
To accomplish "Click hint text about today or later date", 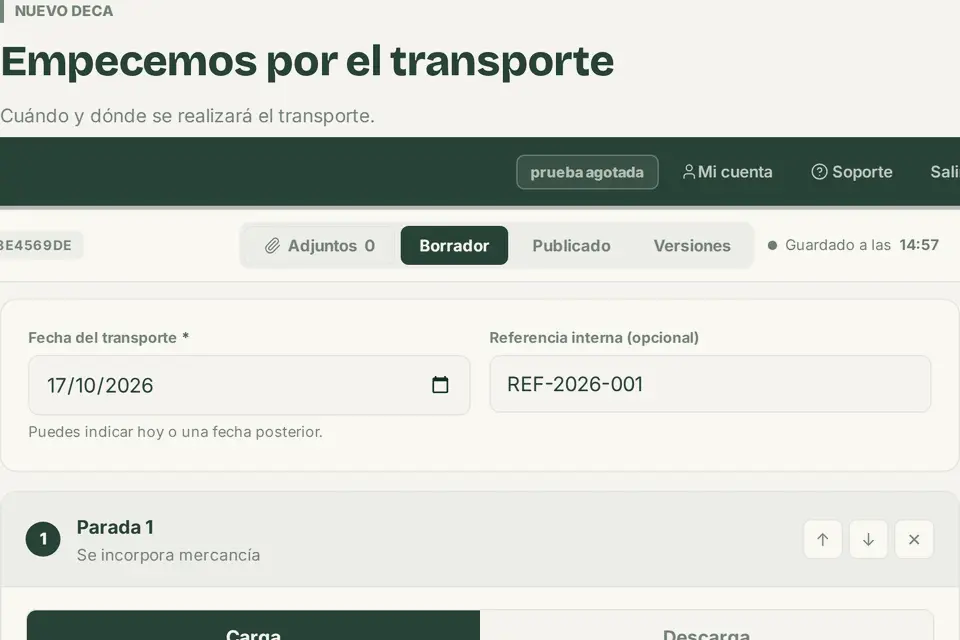I will pos(175,432).
